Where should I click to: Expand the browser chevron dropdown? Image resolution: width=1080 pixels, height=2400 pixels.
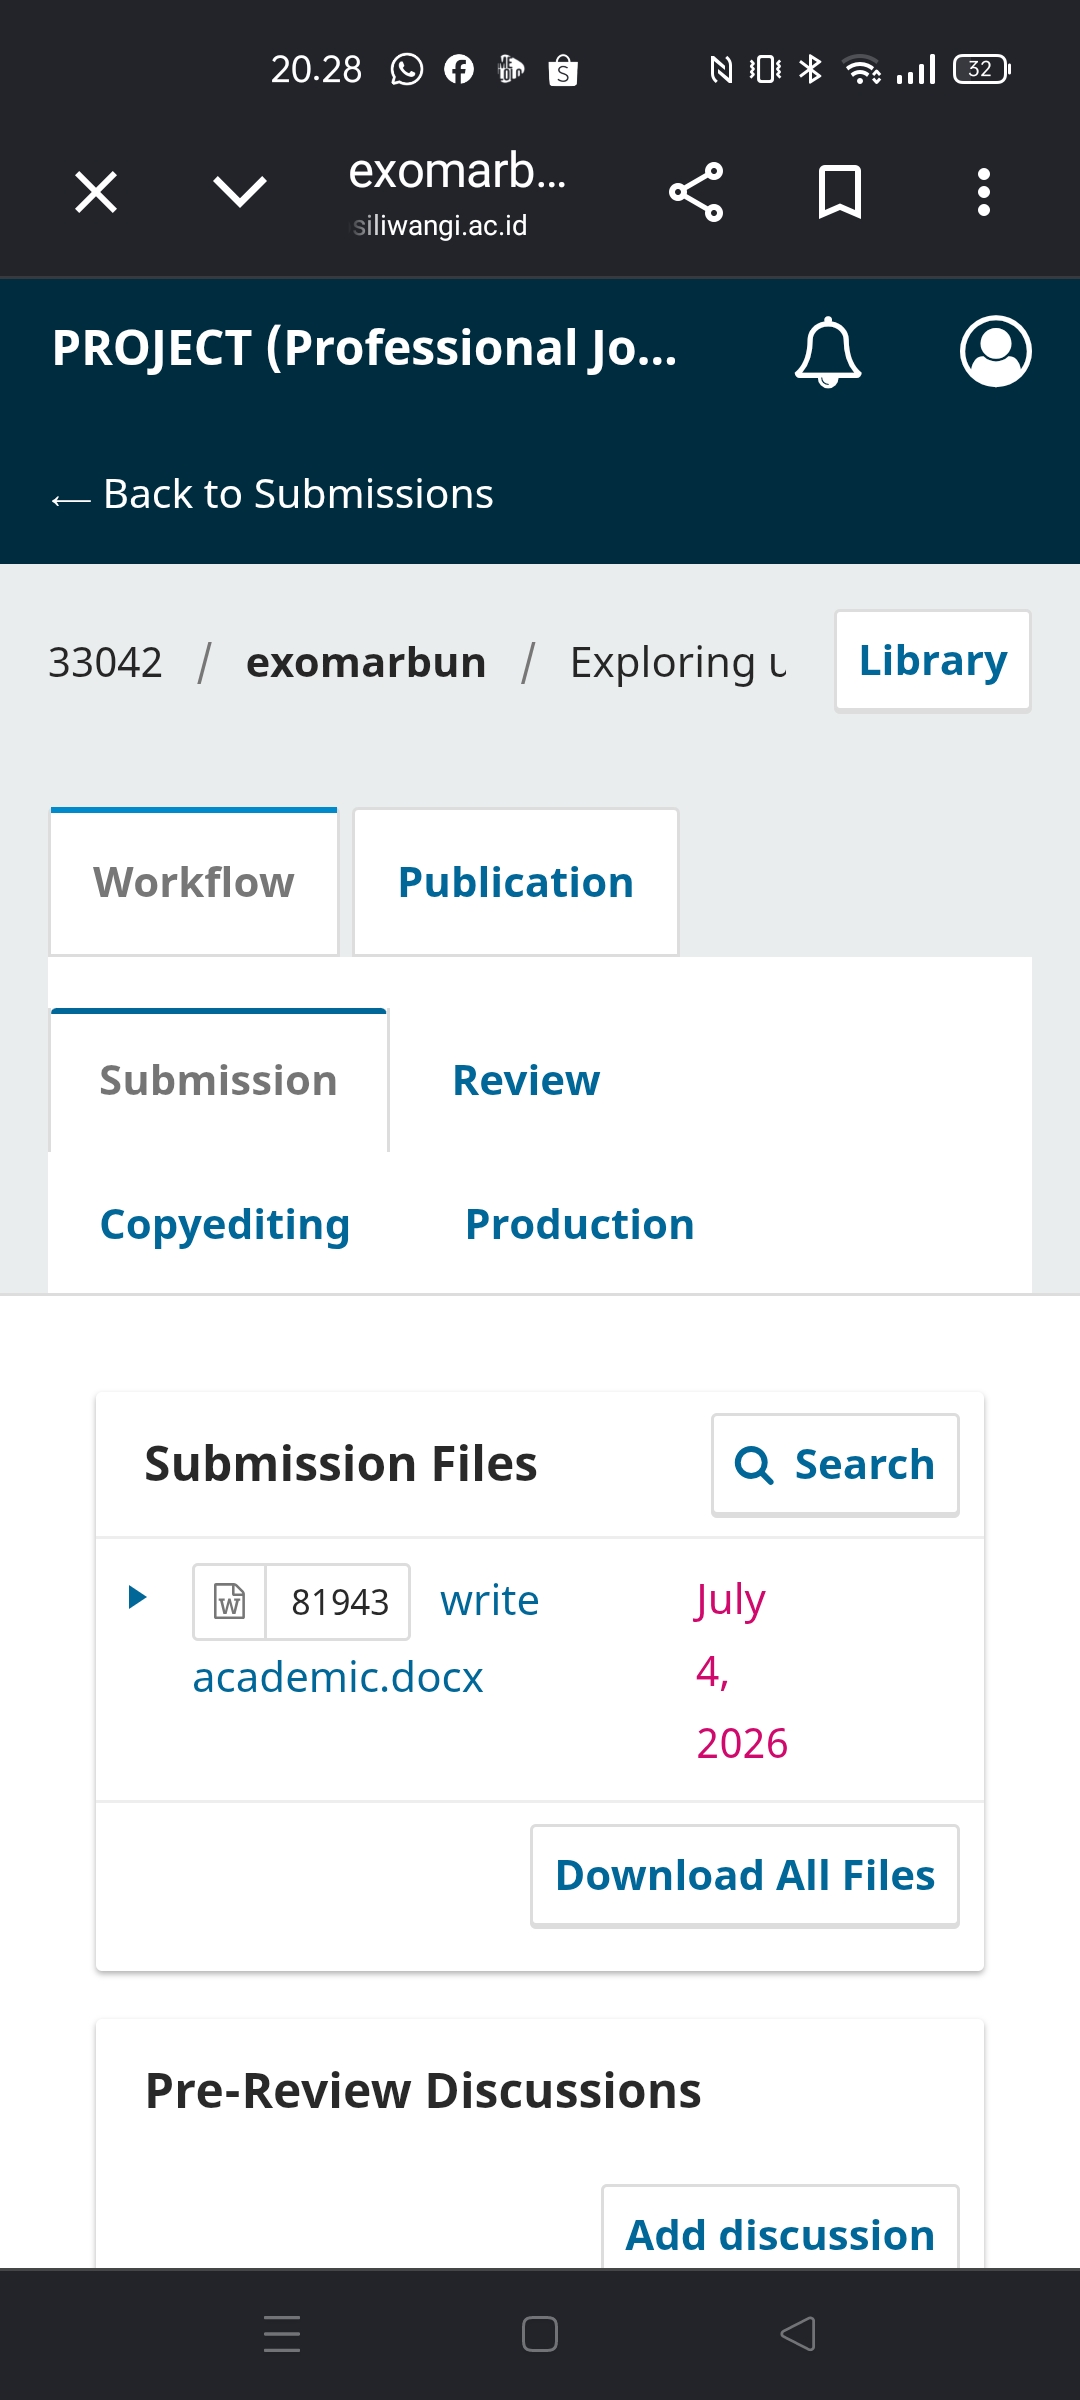[x=240, y=192]
